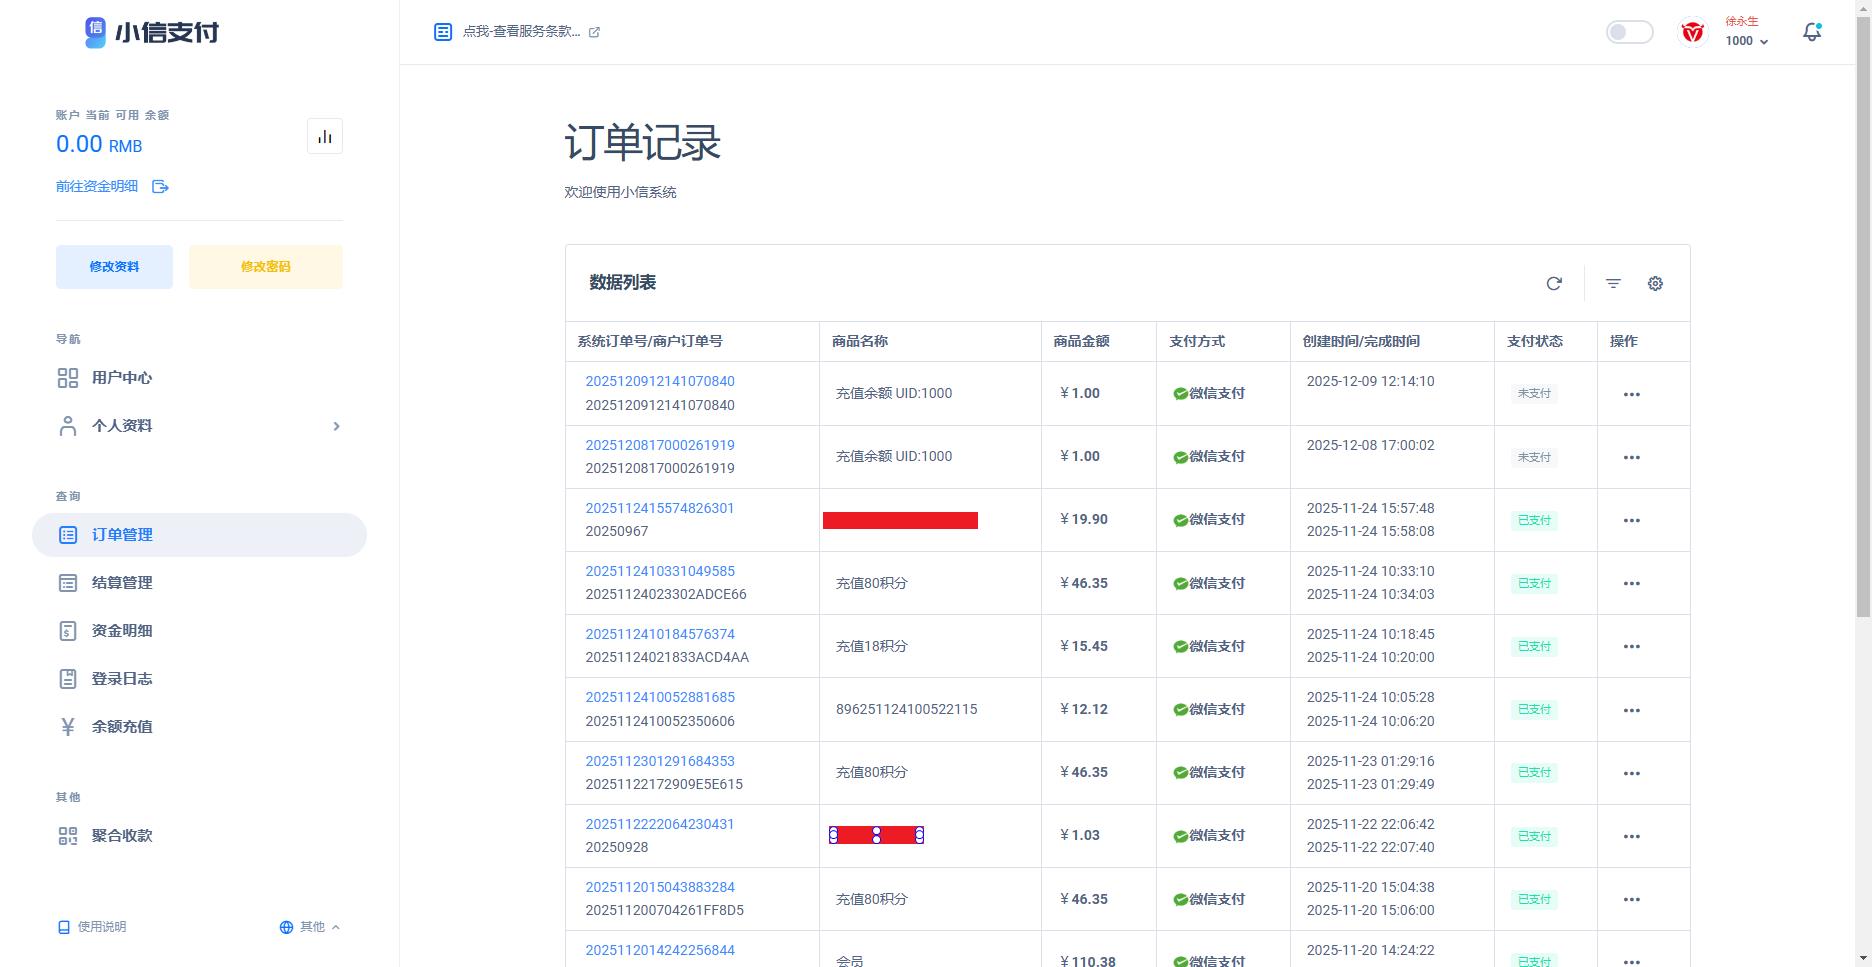Open the user account 1000 dropdown
Viewport: 1872px width, 967px height.
[x=1745, y=41]
